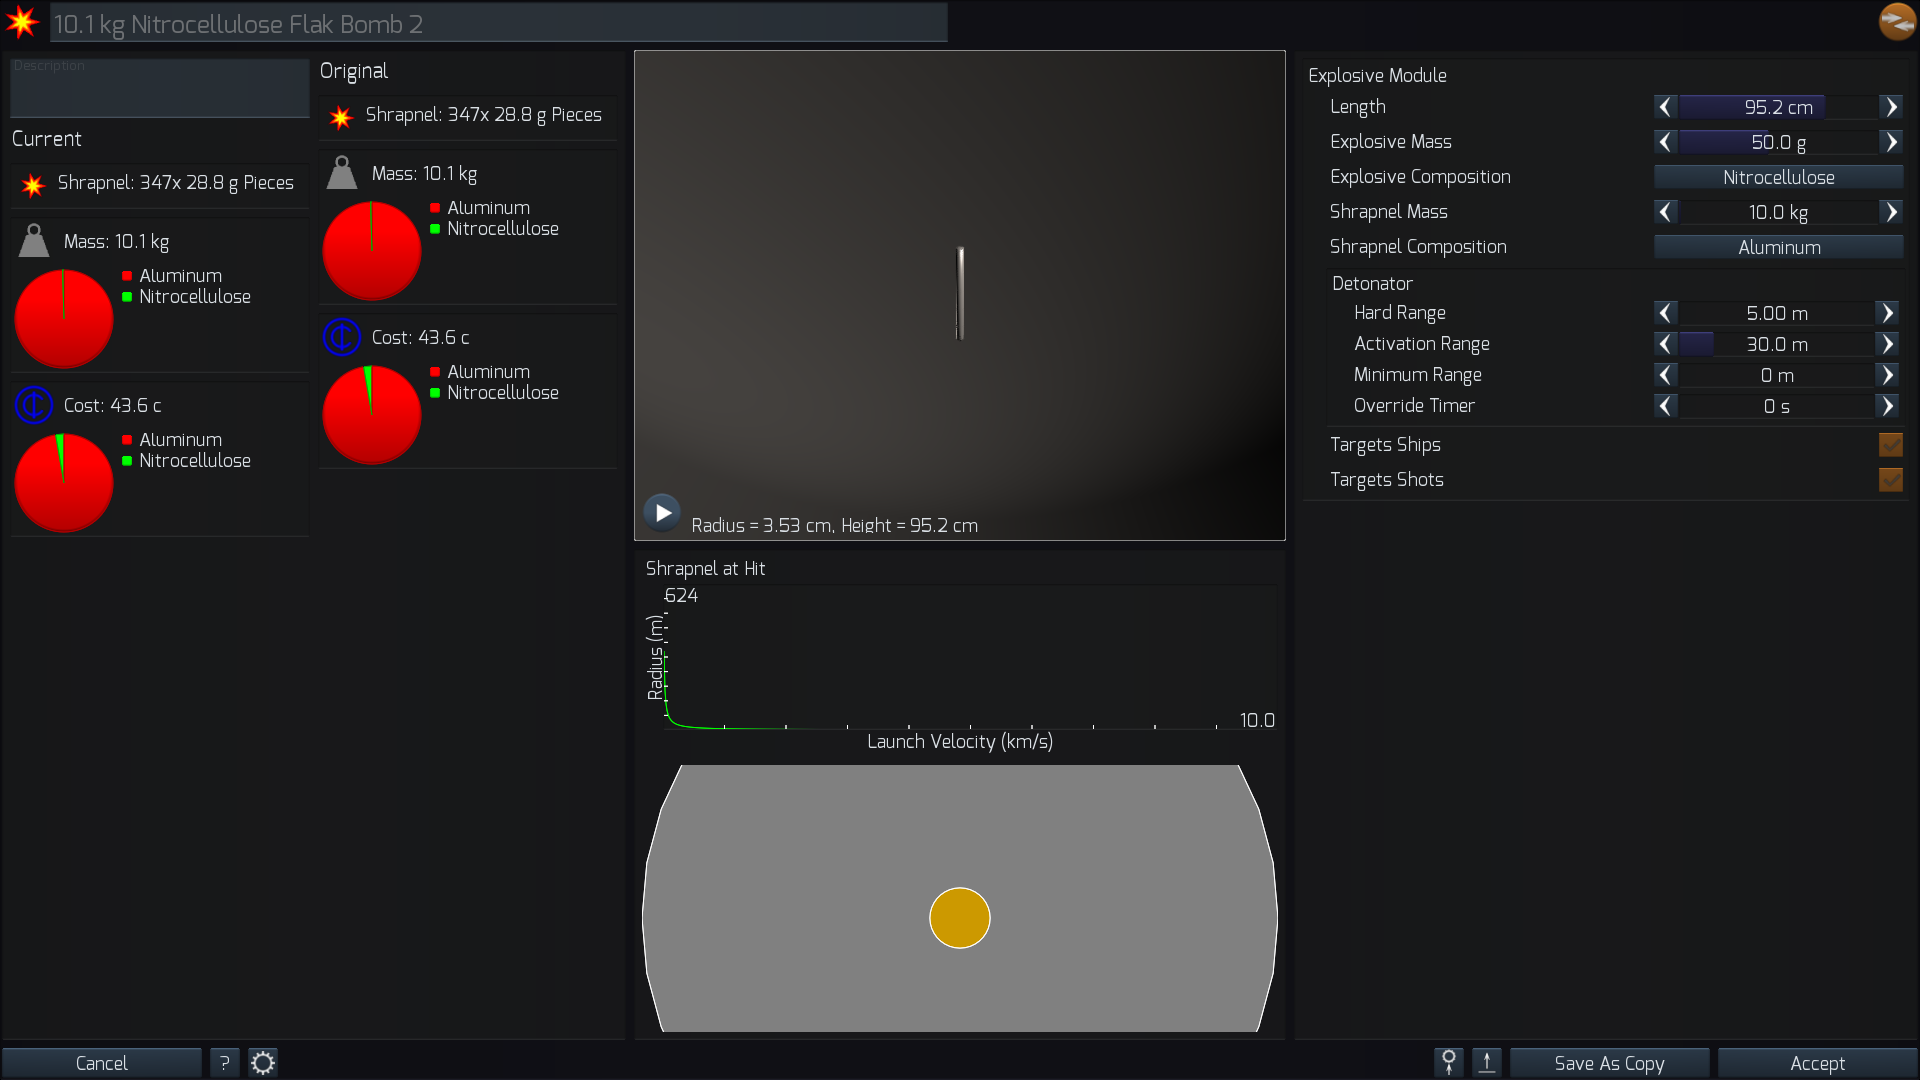1920x1080 pixels.
Task: Adjust the Activation Range slider bar
Action: pos(1776,344)
